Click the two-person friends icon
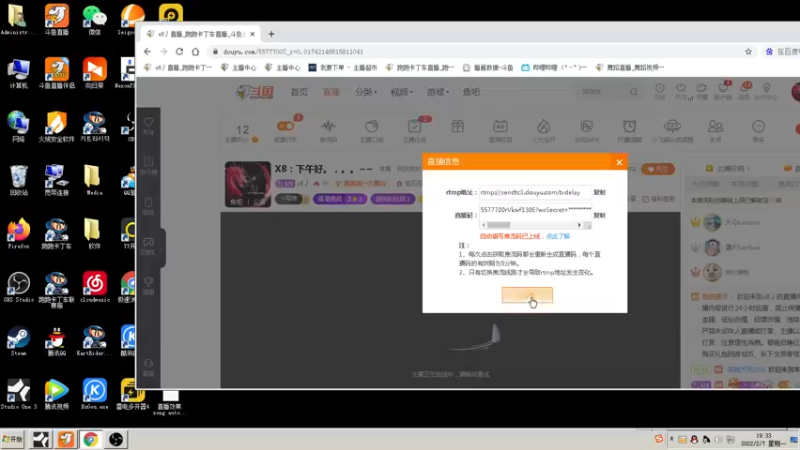This screenshot has height=450, width=800. pyautogui.click(x=715, y=126)
